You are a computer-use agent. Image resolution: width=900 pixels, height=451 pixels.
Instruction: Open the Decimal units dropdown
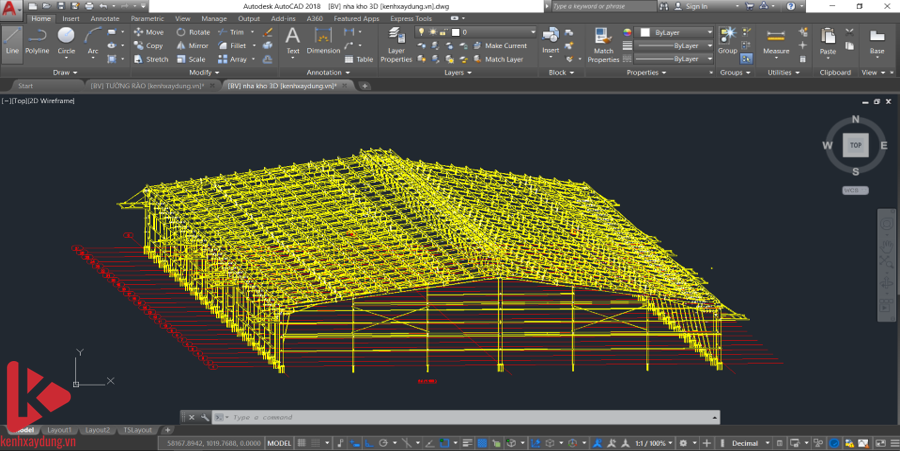(750, 442)
